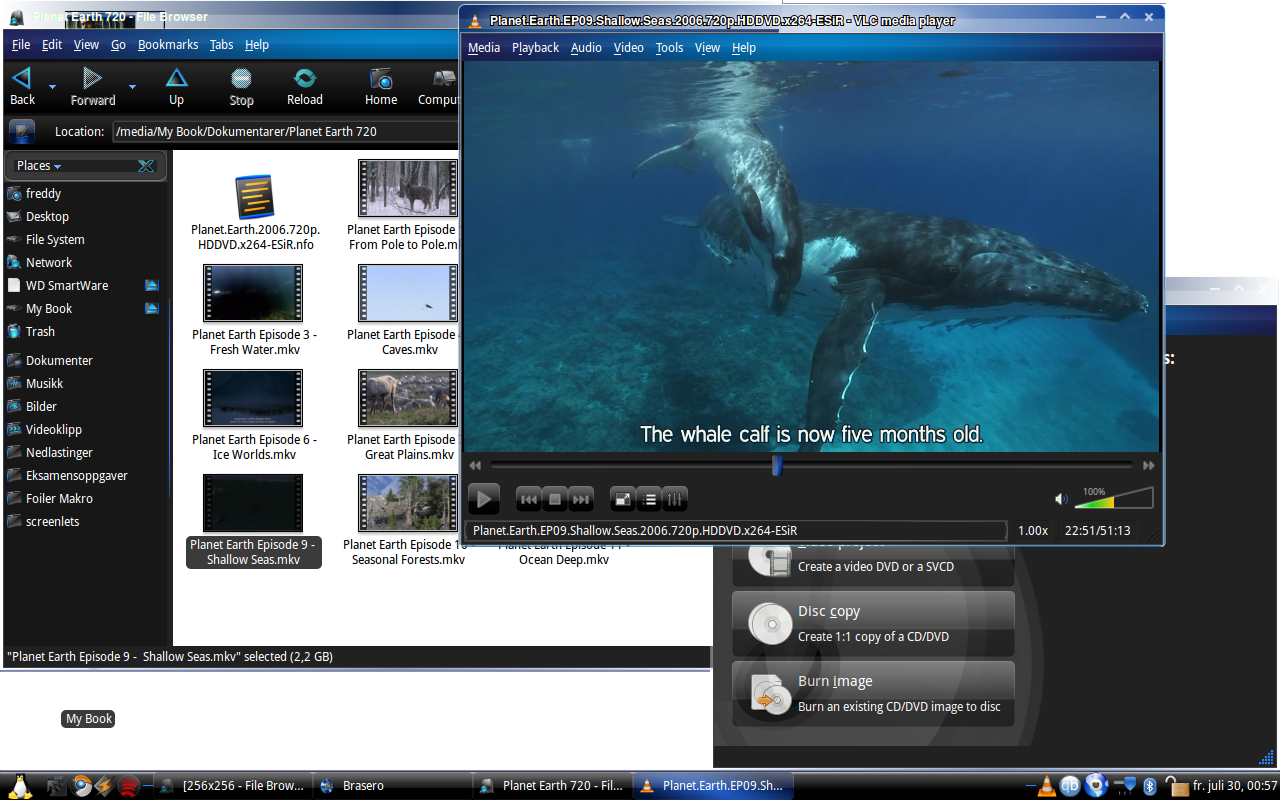
Task: Open the Videoklipp bookmark
Action: pyautogui.click(x=54, y=430)
